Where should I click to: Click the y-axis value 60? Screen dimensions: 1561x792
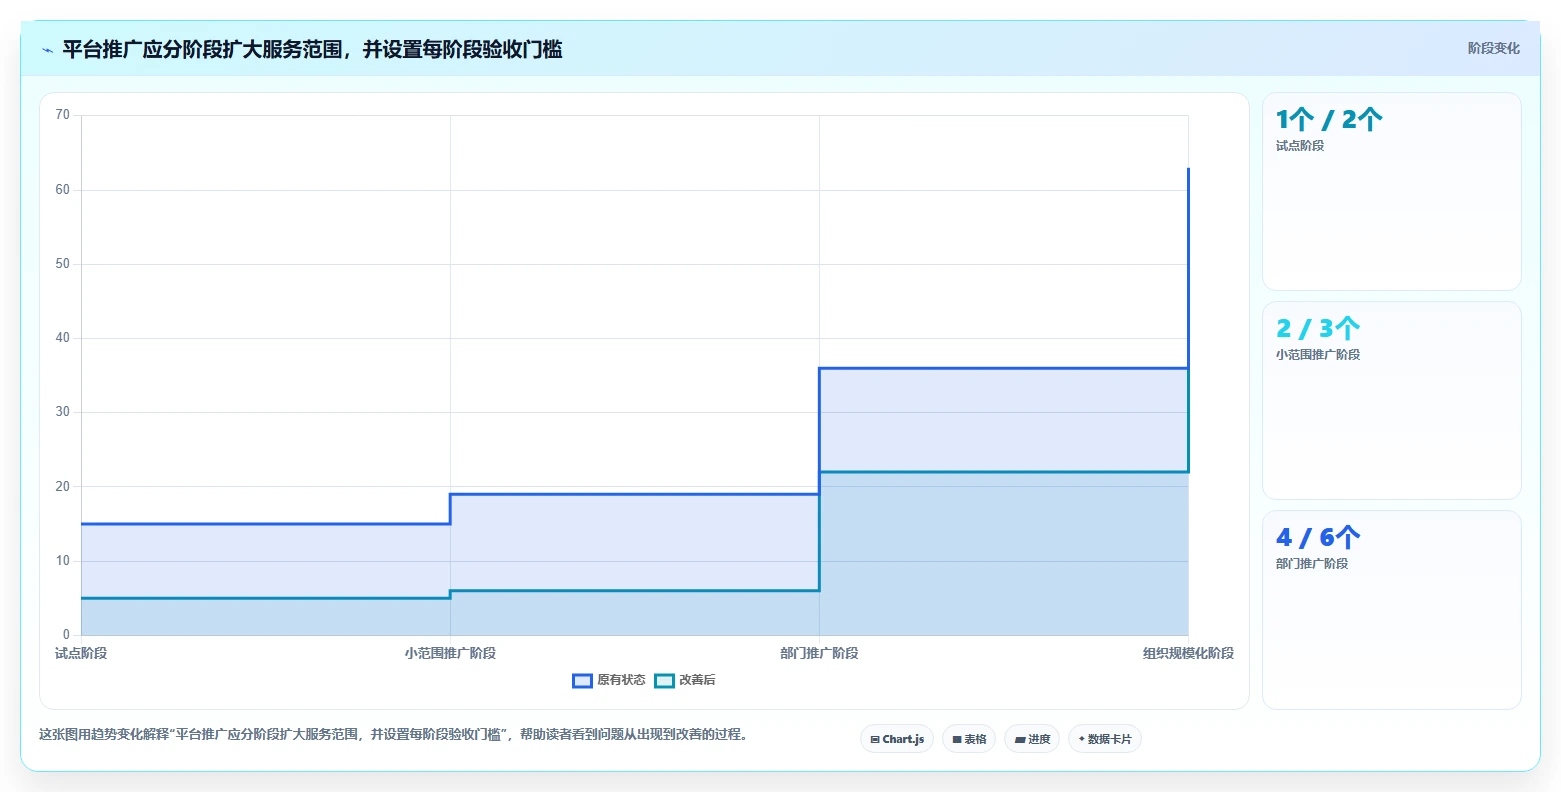tap(63, 190)
